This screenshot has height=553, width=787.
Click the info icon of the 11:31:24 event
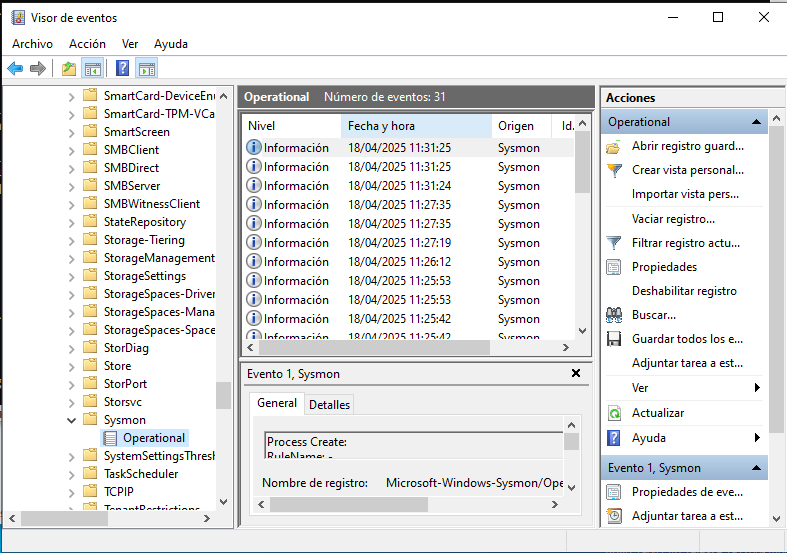click(254, 185)
